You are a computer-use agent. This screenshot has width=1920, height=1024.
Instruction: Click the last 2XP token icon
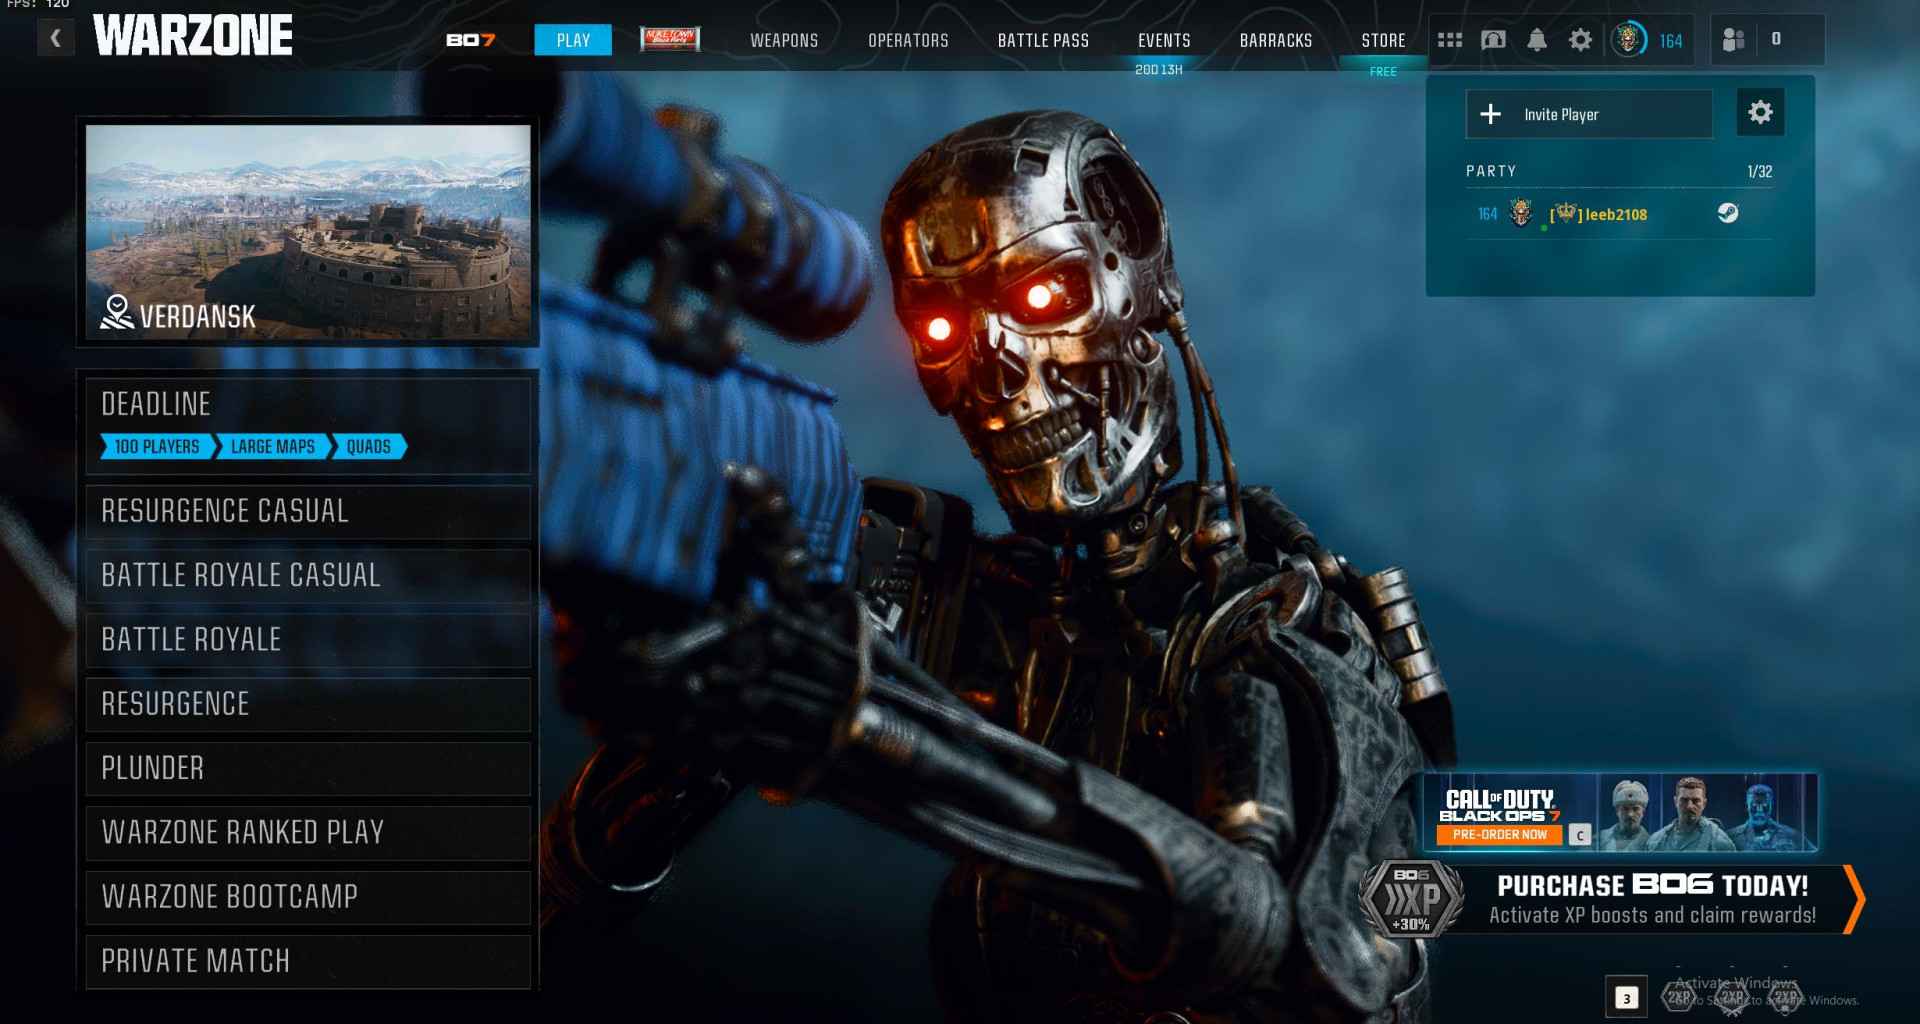pyautogui.click(x=1786, y=997)
